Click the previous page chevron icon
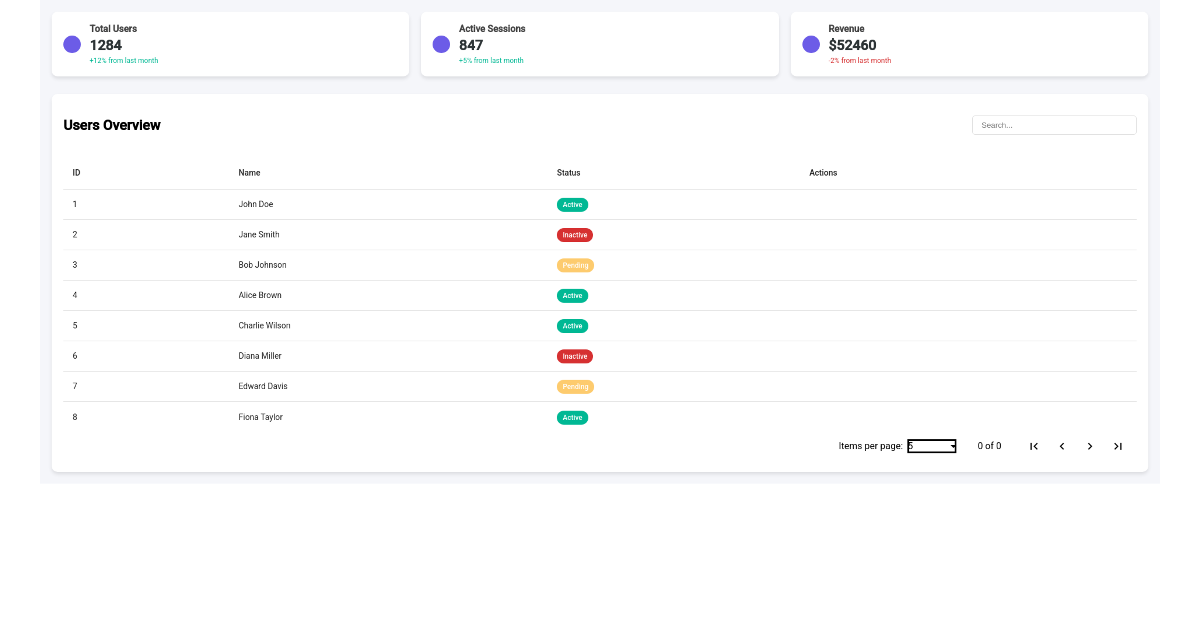Image resolution: width=1200 pixels, height=630 pixels. (x=1062, y=446)
